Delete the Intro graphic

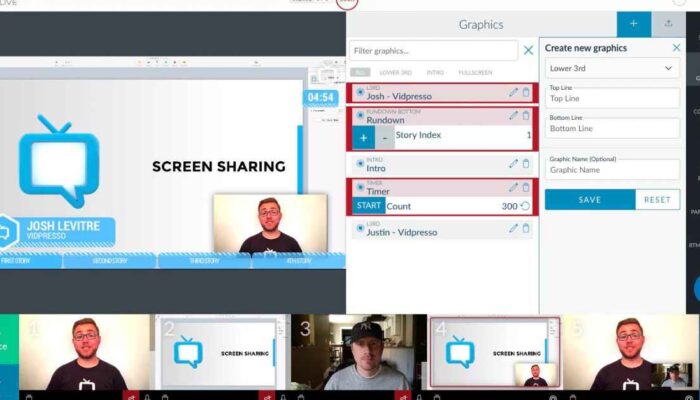tap(526, 163)
